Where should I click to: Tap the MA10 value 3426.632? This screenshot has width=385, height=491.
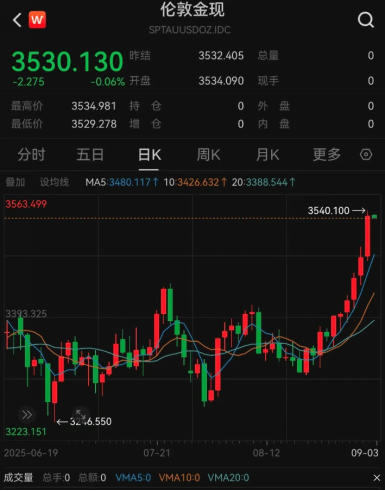[198, 182]
